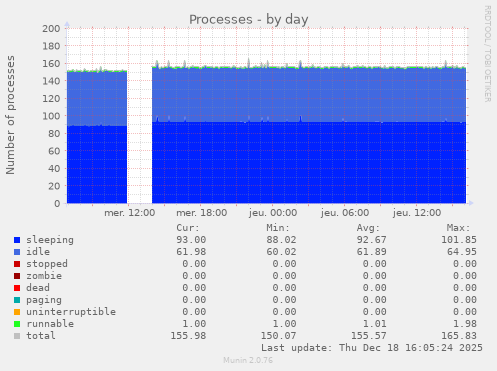Click total current value 155.98
This screenshot has width=497, height=371.
pos(188,336)
